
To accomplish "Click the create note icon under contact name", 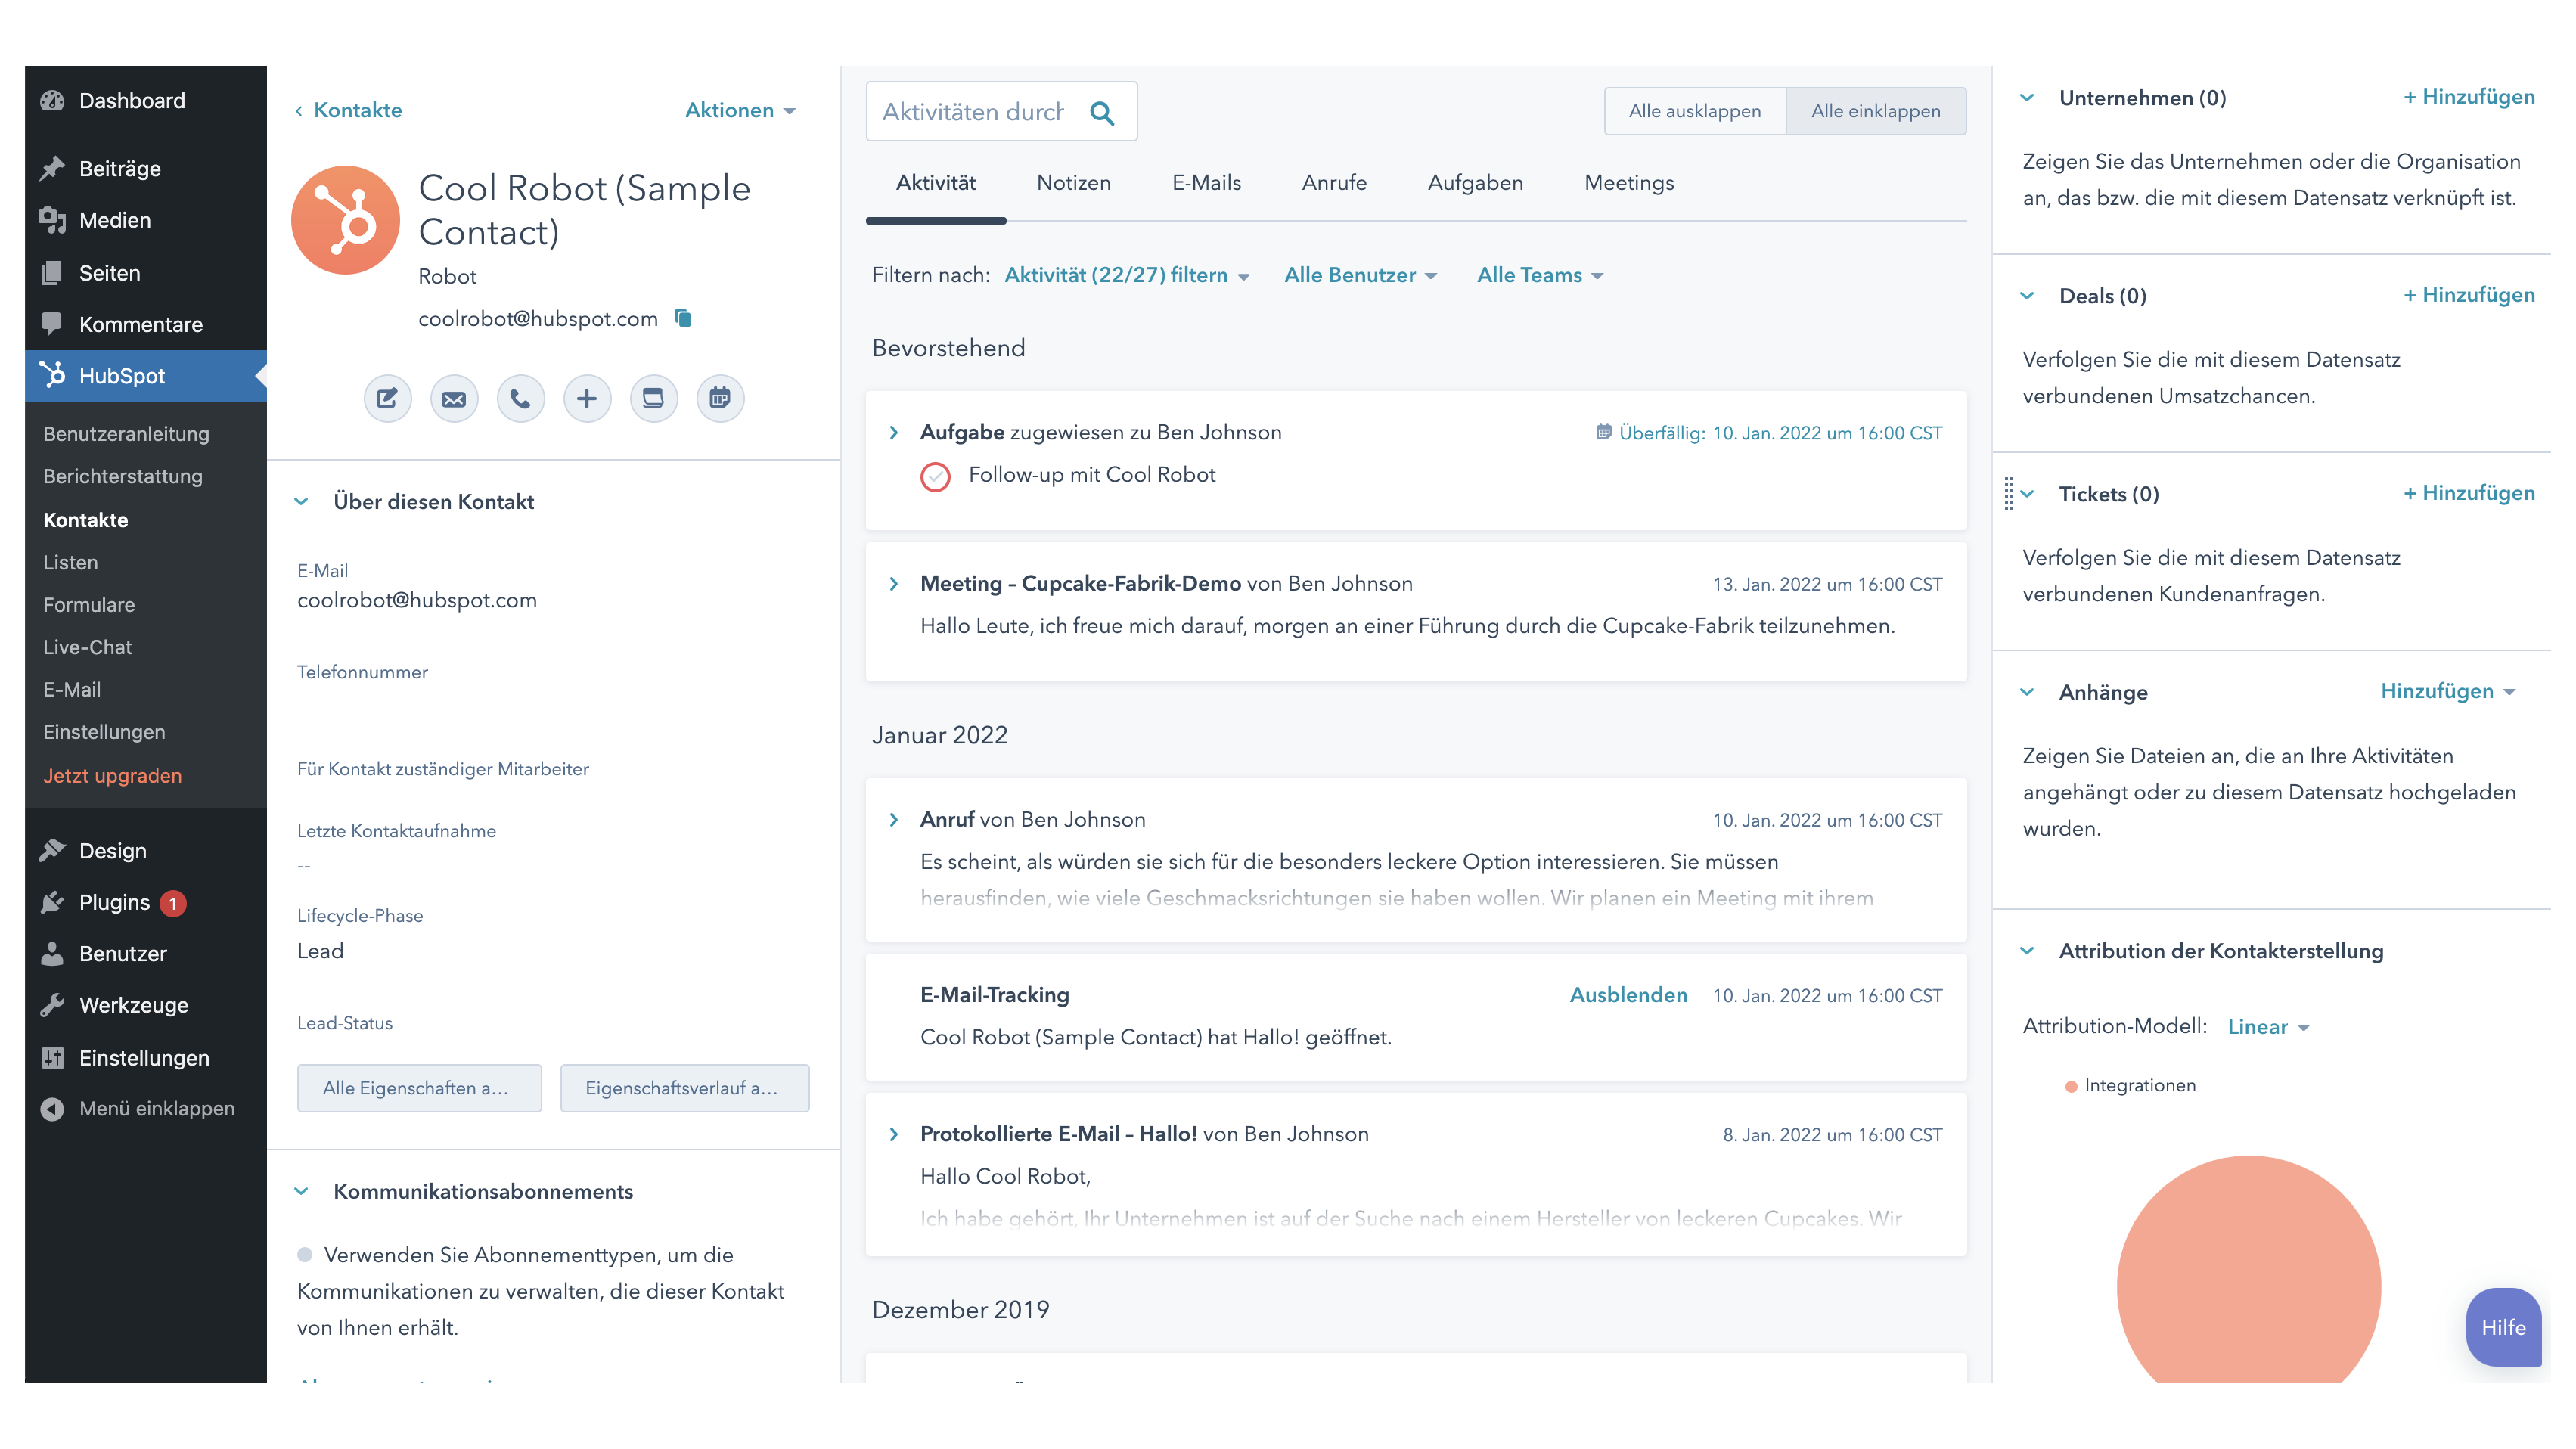I will coord(387,398).
